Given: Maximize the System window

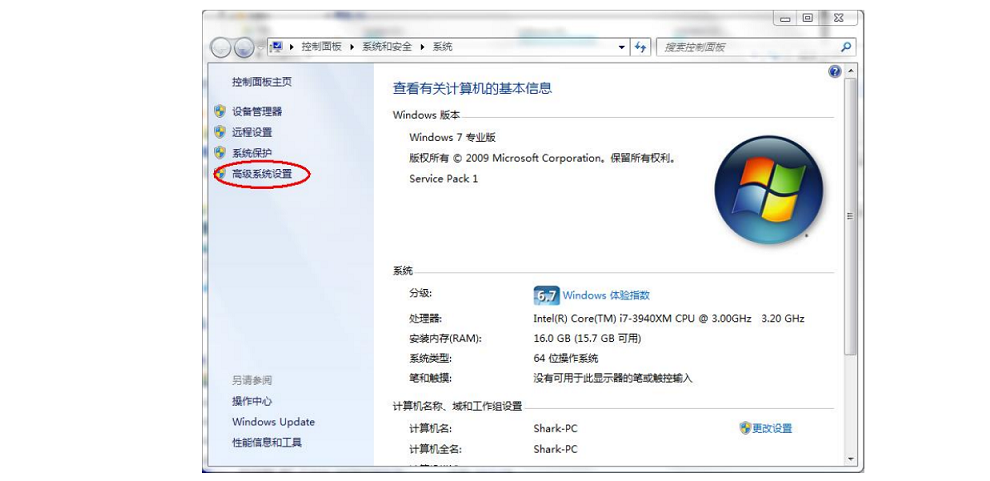Looking at the screenshot, I should (x=808, y=18).
